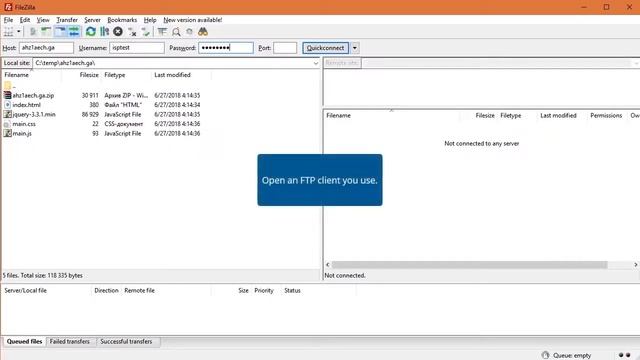Image resolution: width=640 pixels, height=360 pixels.
Task: Select 86 929 filesize cell
Action: point(90,114)
